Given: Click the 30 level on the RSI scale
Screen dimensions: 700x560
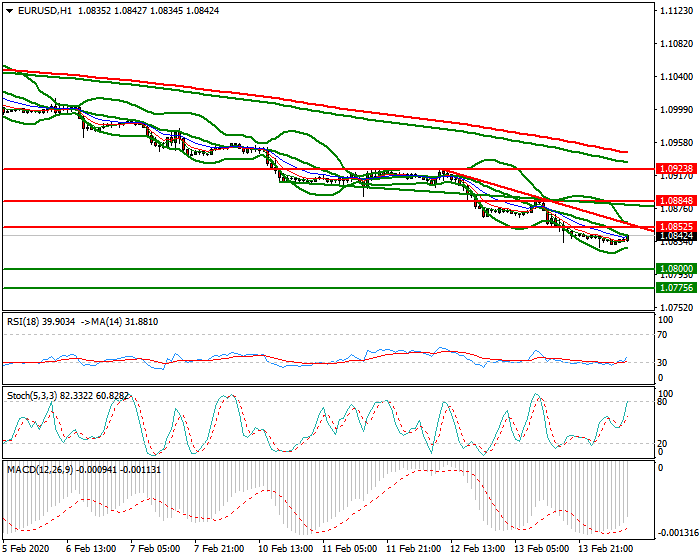Looking at the screenshot, I should point(662,363).
